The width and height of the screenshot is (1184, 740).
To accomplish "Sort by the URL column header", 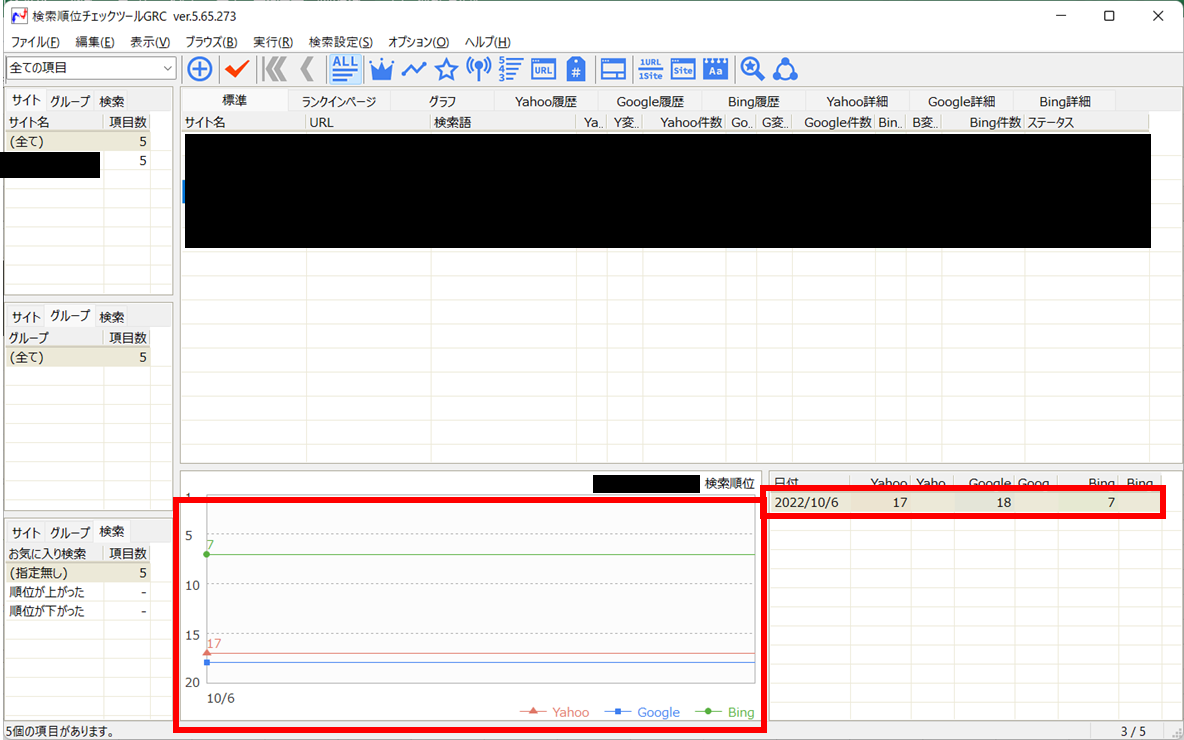I will (x=368, y=122).
